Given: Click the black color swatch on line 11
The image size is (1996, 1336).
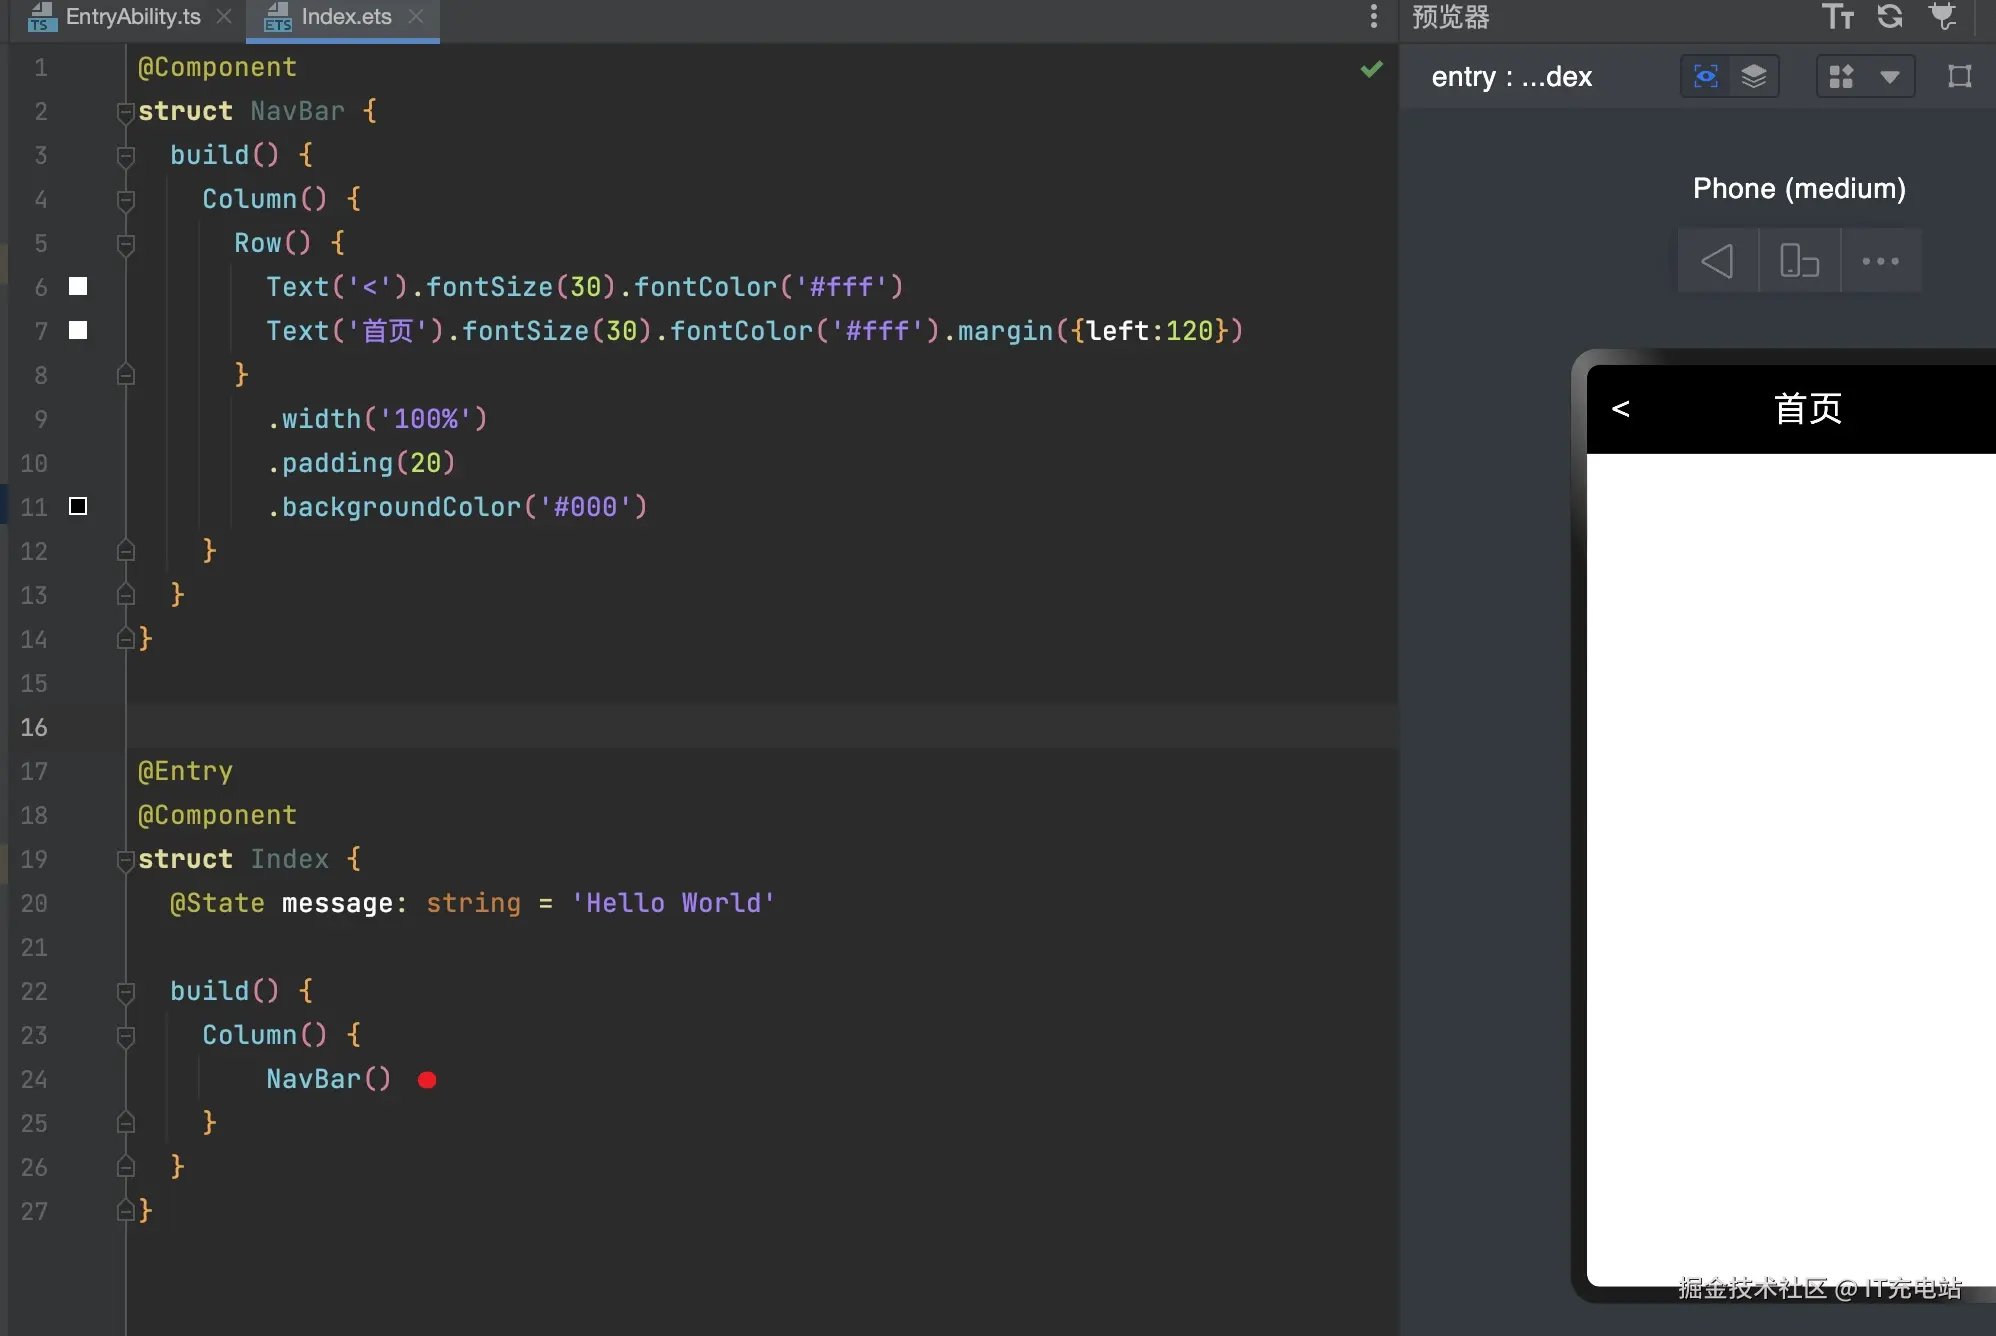Looking at the screenshot, I should (x=78, y=507).
